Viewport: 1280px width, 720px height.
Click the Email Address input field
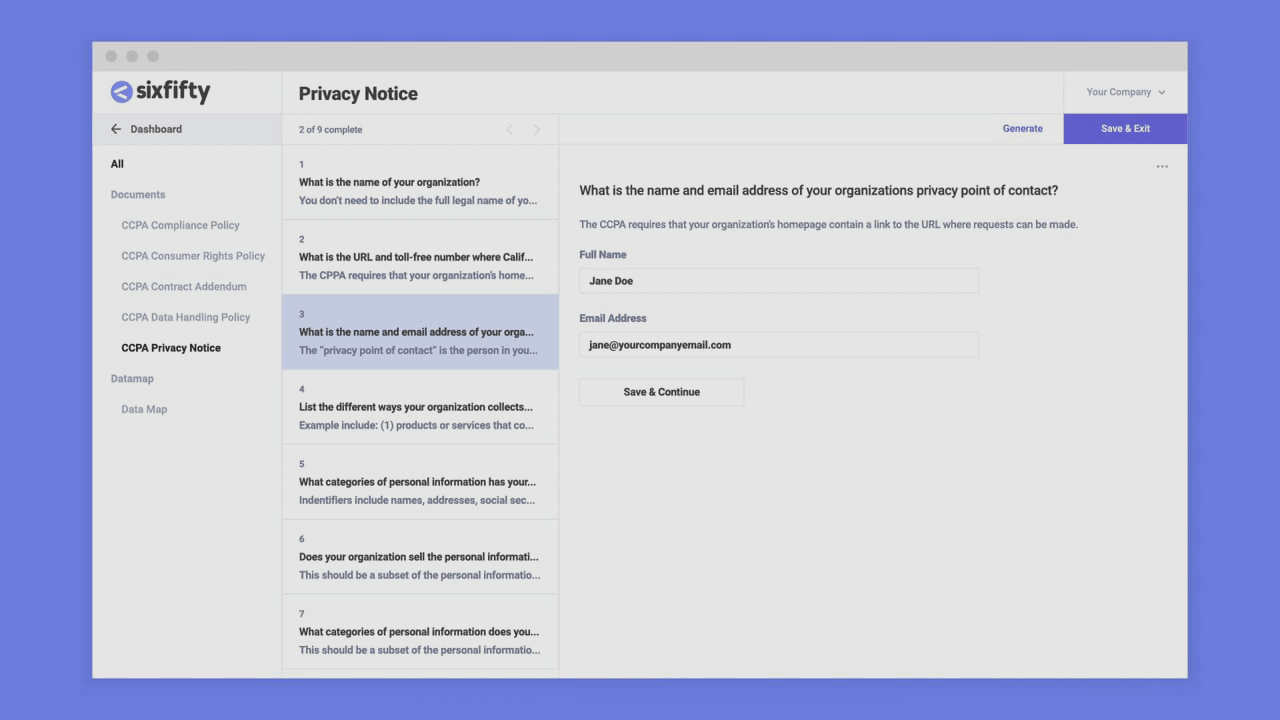(779, 345)
